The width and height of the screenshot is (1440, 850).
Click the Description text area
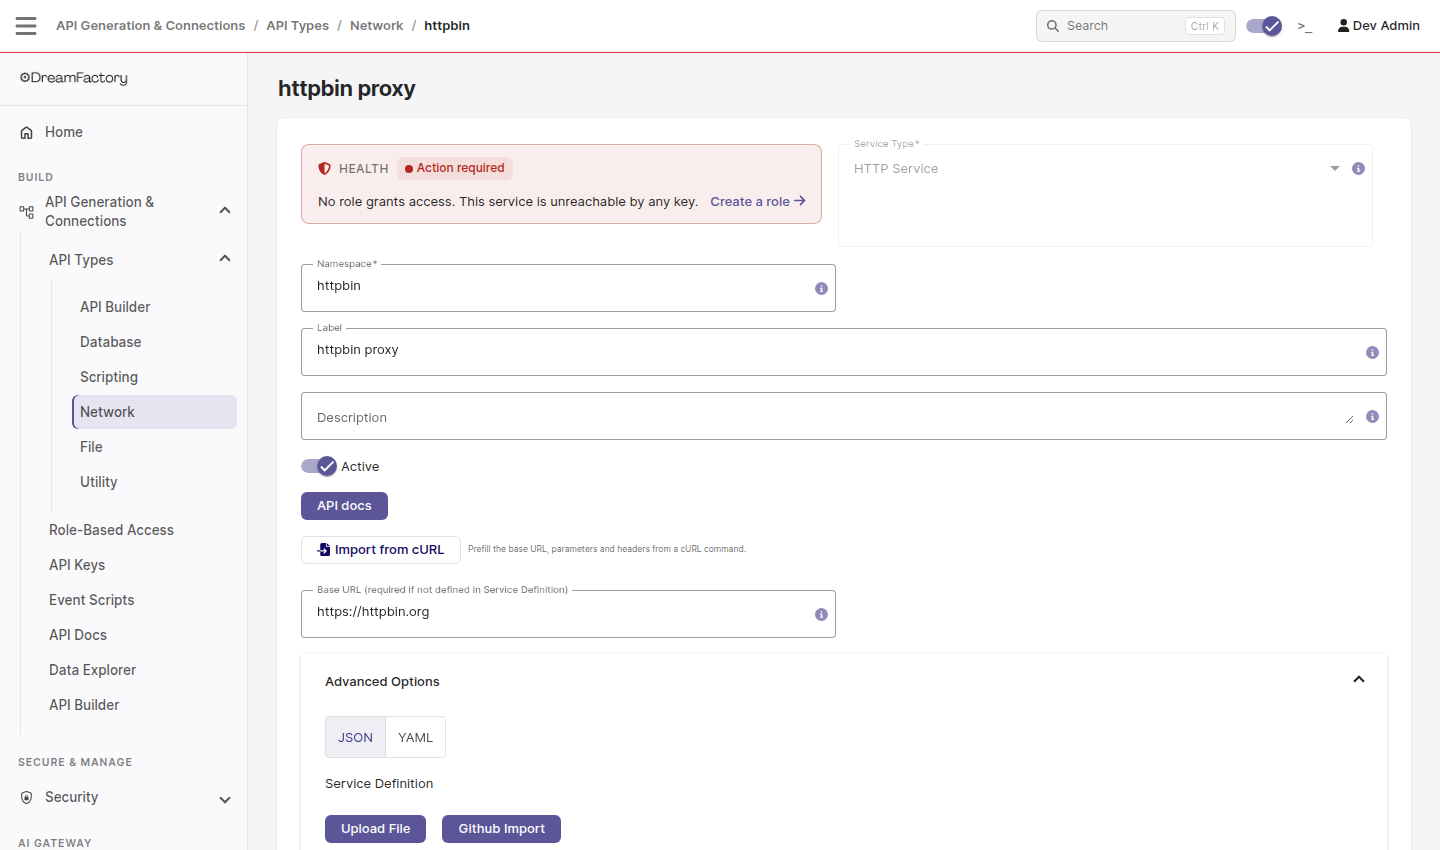(843, 416)
